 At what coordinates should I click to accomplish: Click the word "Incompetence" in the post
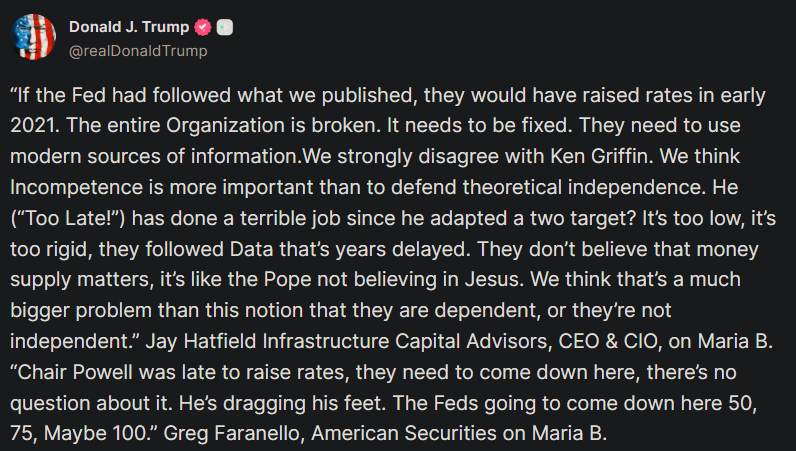(x=76, y=187)
